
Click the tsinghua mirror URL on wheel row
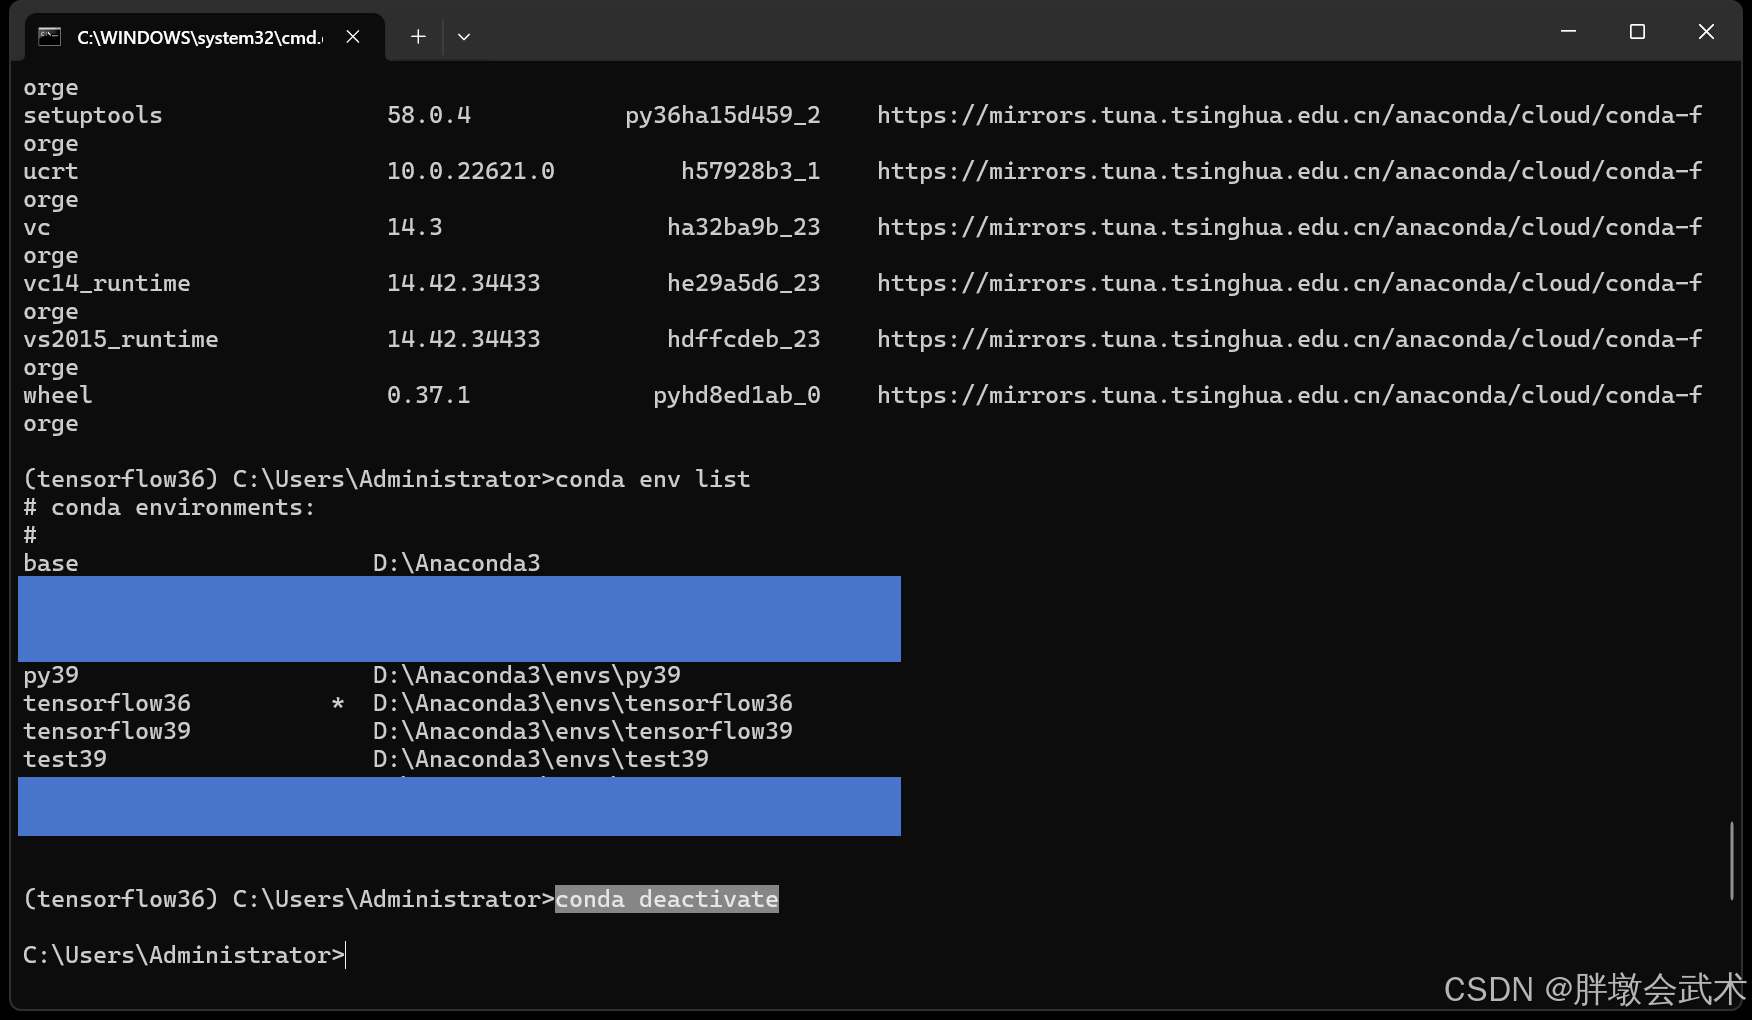(1290, 395)
